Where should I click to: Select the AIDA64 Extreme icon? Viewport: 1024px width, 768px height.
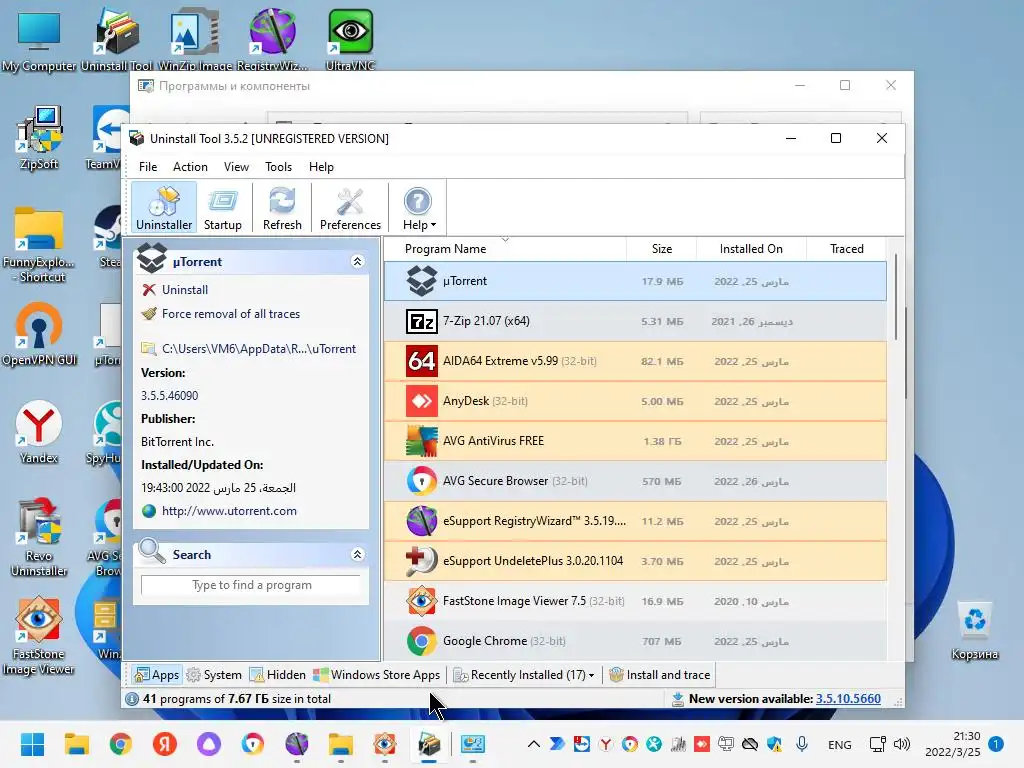(421, 361)
